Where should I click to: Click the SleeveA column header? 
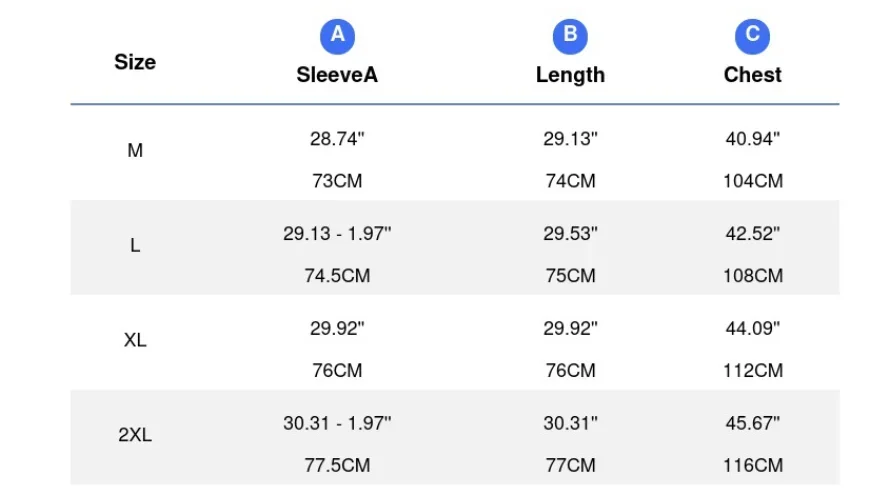click(x=337, y=75)
